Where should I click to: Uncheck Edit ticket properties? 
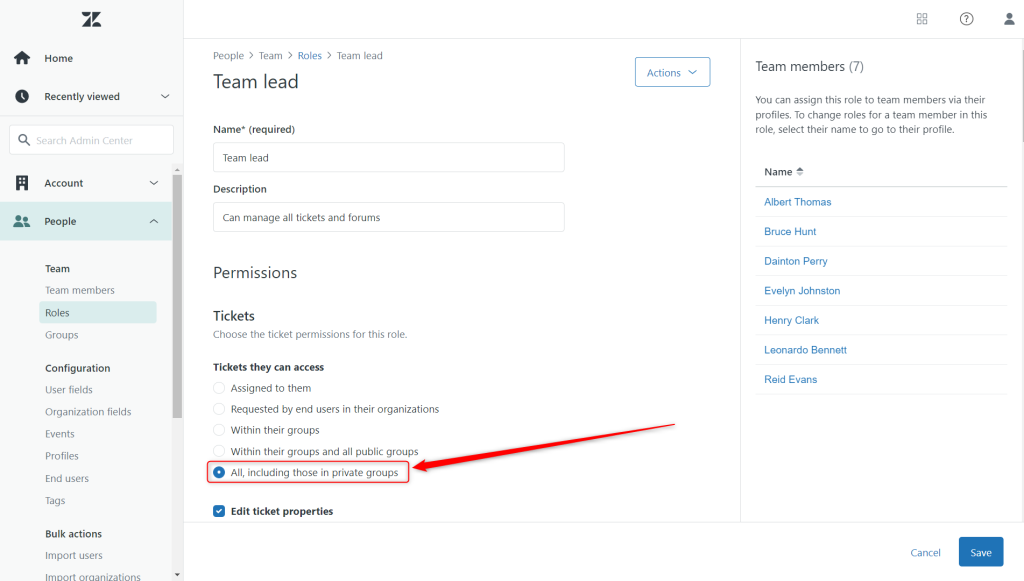tap(218, 511)
